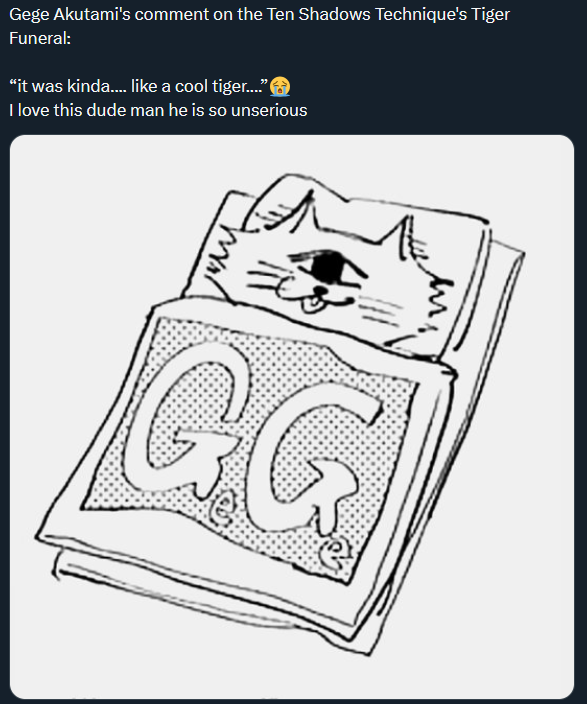This screenshot has width=587, height=704.
Task: Open the cat-in-bed drawing attached to the tweet
Action: [292, 417]
